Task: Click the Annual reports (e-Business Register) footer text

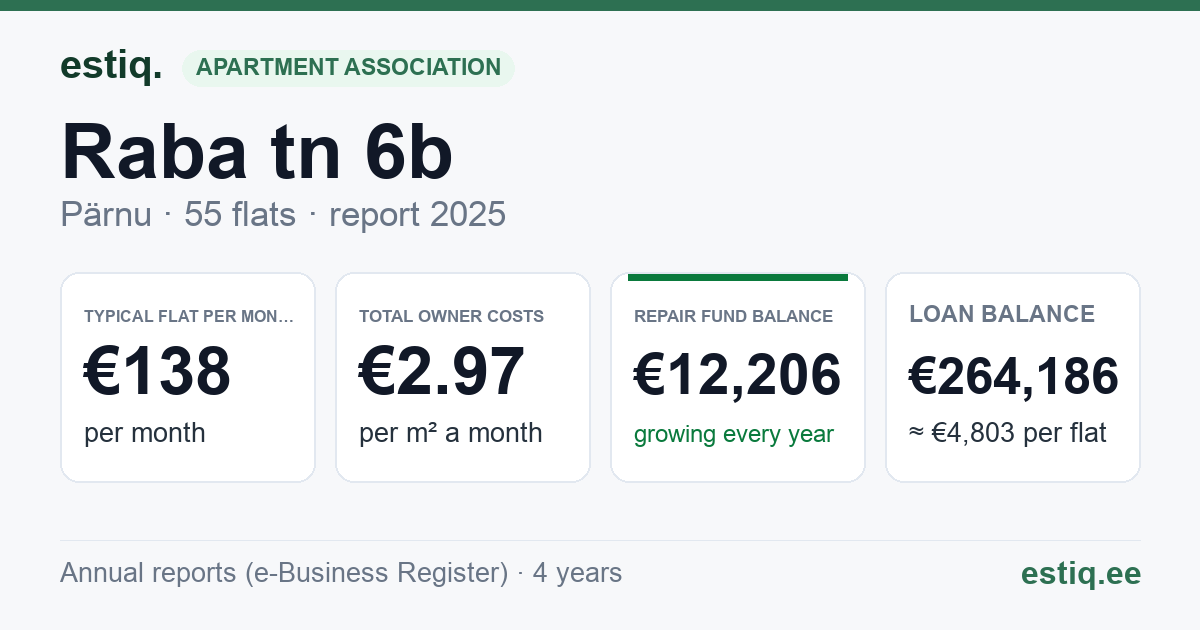Action: pyautogui.click(x=341, y=573)
